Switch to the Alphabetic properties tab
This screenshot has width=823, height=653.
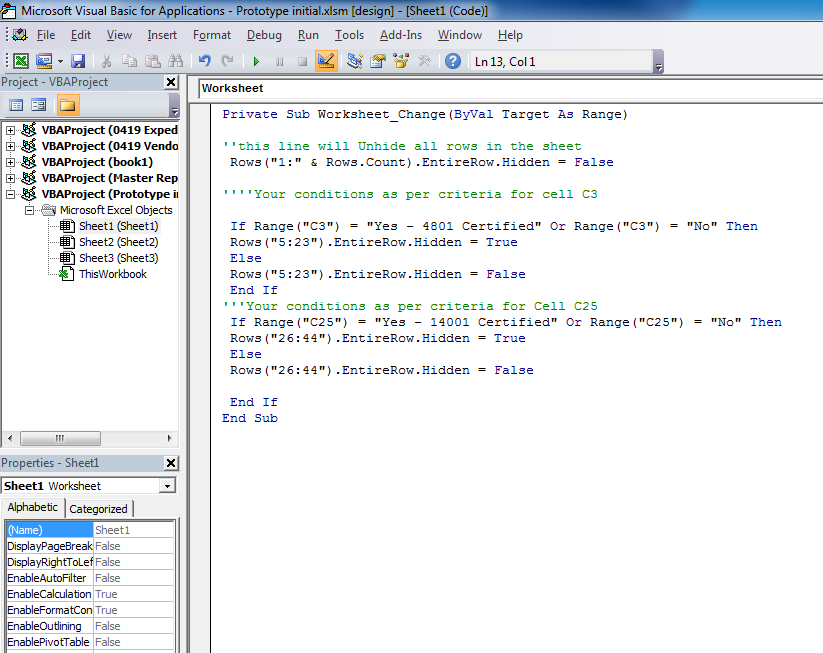tap(33, 508)
